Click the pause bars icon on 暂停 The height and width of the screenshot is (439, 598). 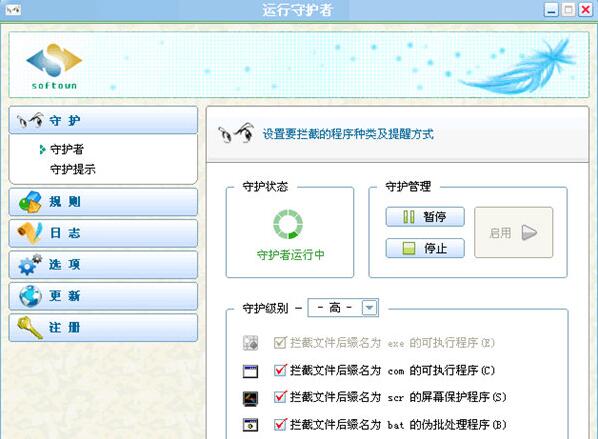click(x=409, y=217)
